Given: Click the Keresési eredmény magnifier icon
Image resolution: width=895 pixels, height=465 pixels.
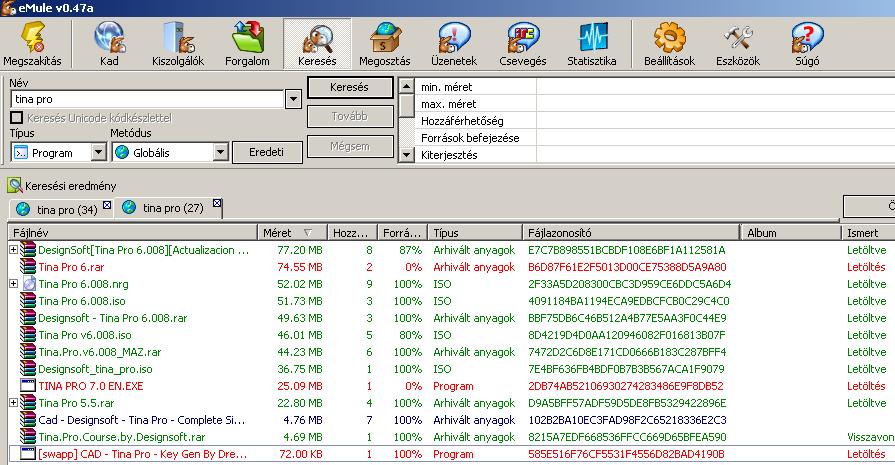Looking at the screenshot, I should [14, 185].
